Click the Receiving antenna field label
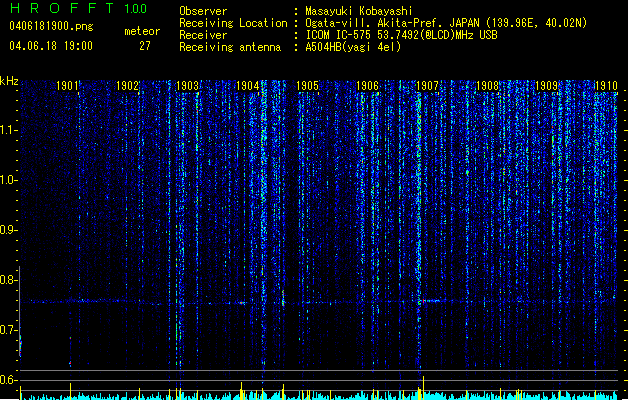 [x=230, y=47]
